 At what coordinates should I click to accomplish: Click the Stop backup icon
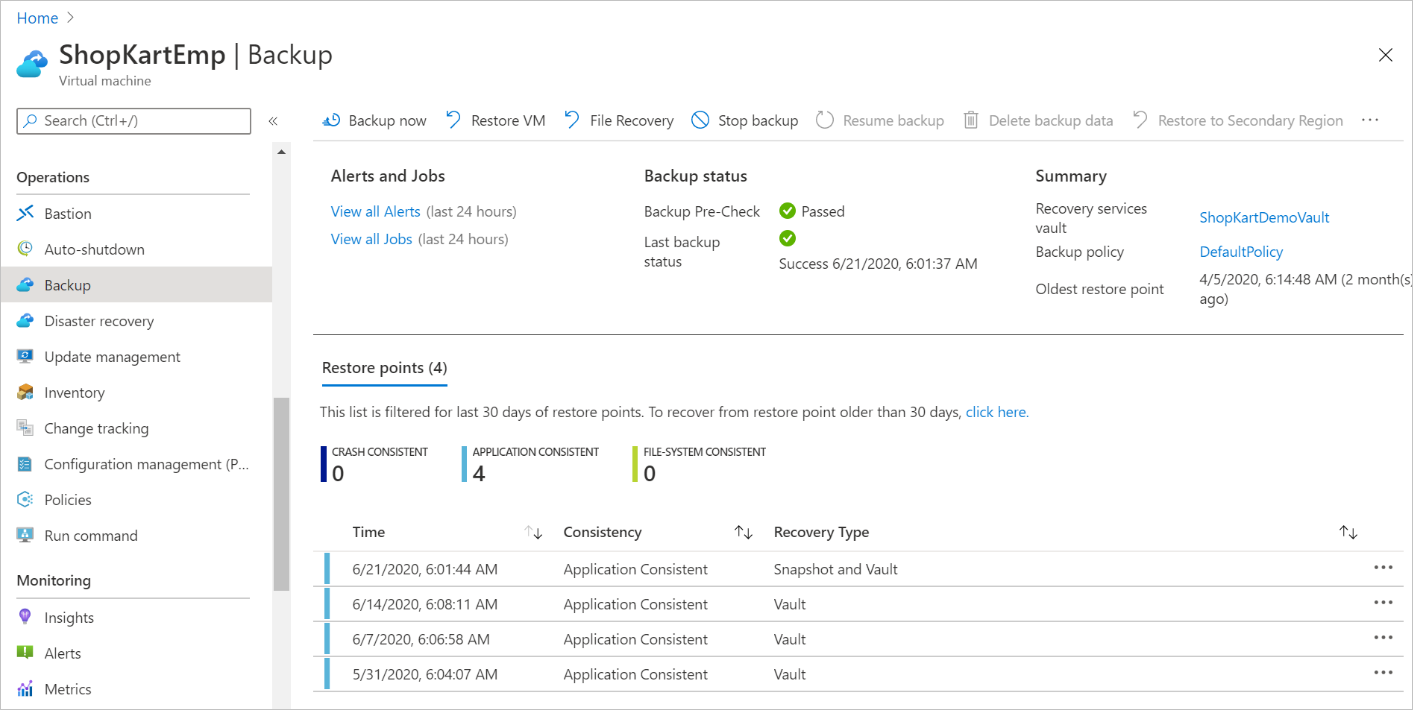coord(700,120)
